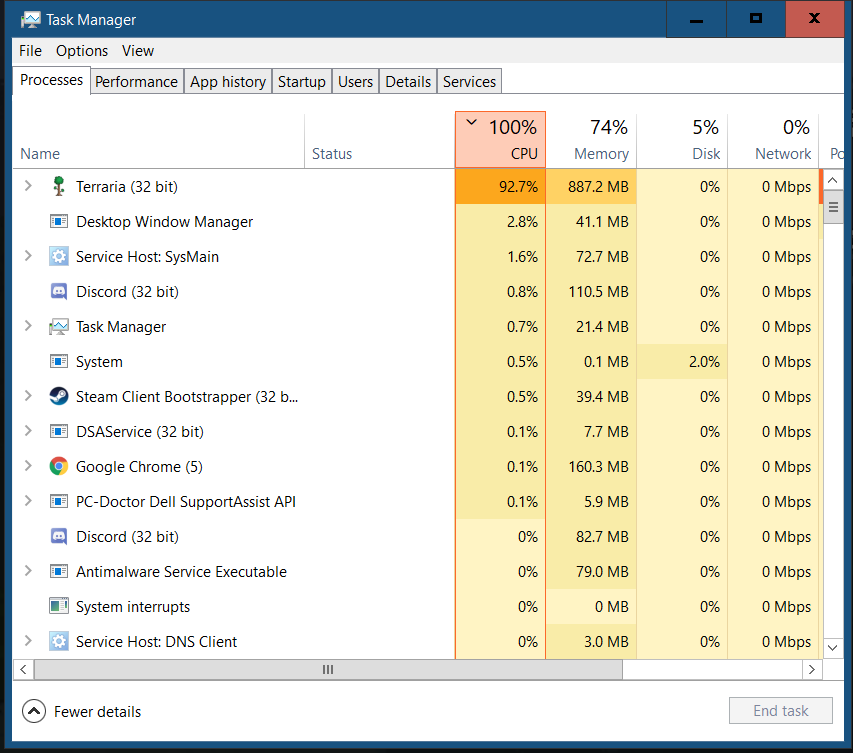
Task: Click the Steam Client Bootstrapper icon
Action: tap(59, 396)
